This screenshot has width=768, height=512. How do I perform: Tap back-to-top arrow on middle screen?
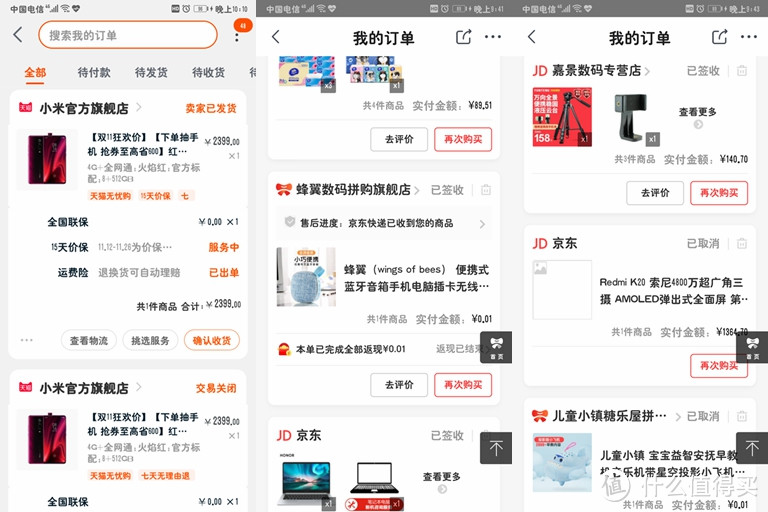(496, 448)
